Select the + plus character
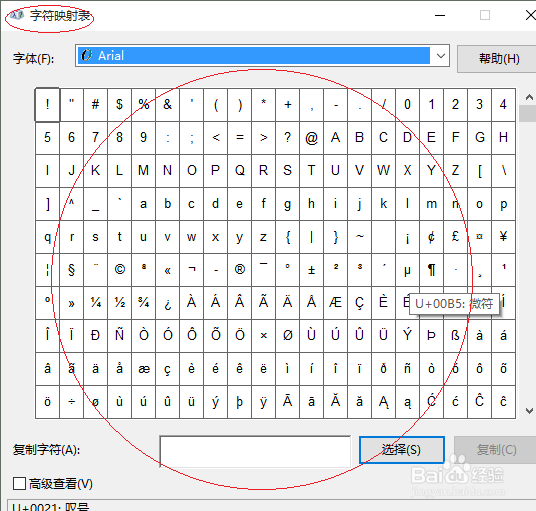Image resolution: width=536 pixels, height=511 pixels. pos(287,105)
